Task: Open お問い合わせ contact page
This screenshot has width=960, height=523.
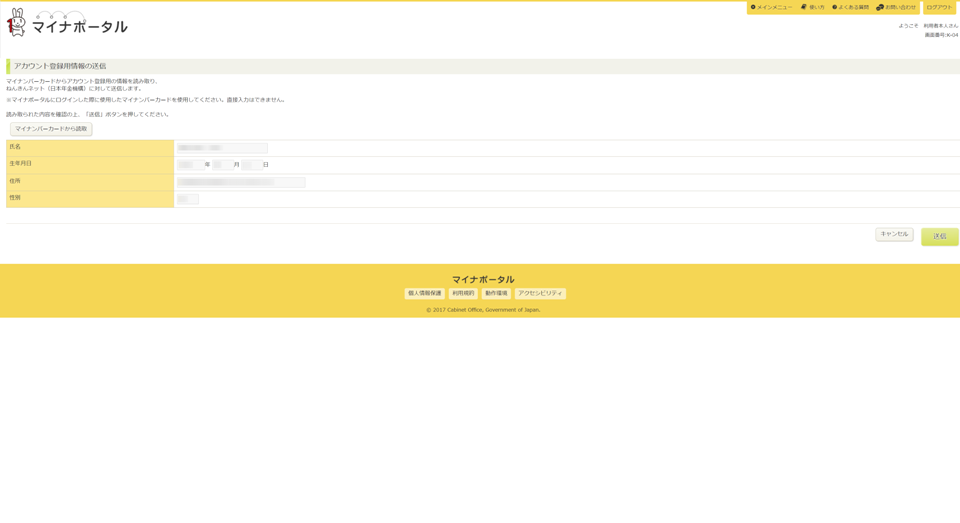Action: (x=896, y=7)
